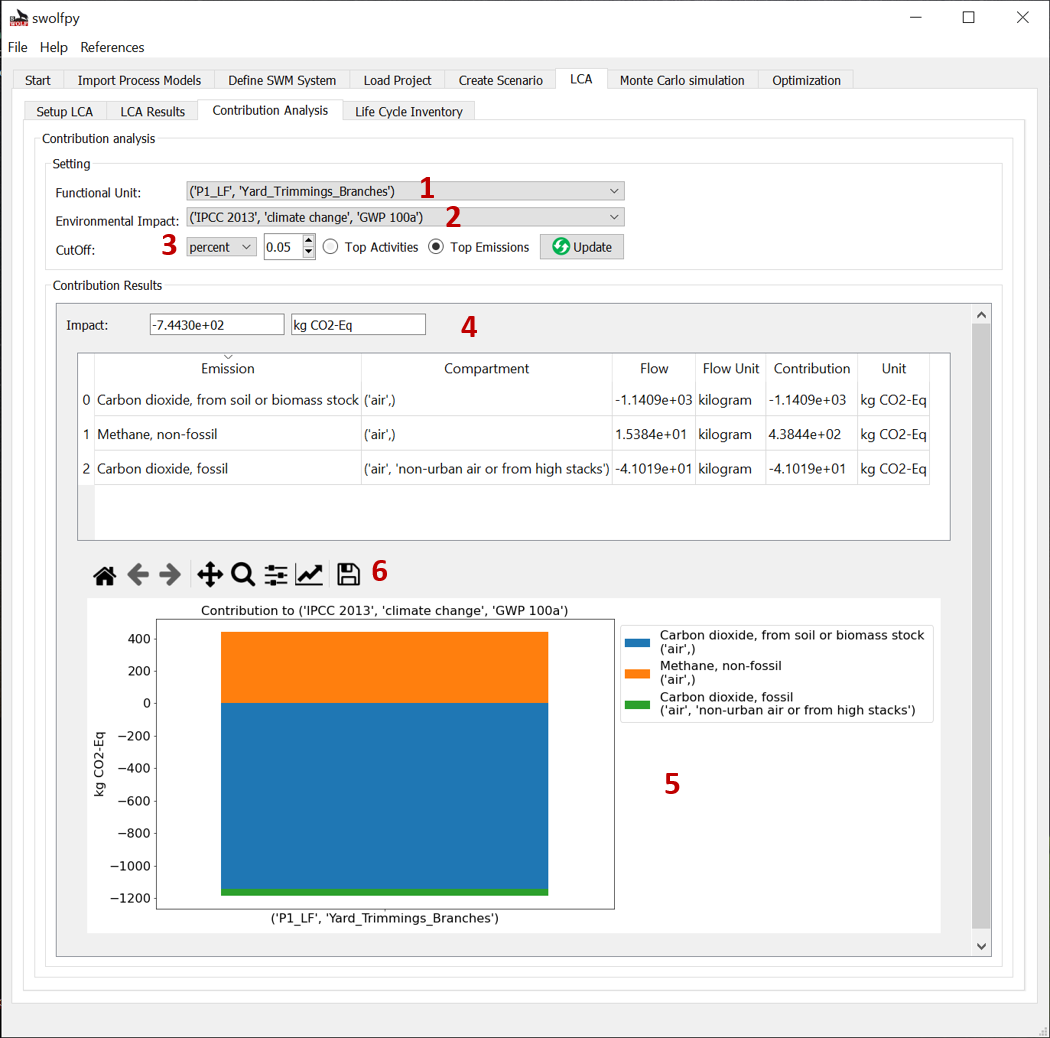Maximize the swolfpy window
Viewport: 1050px width, 1038px height.
[968, 17]
